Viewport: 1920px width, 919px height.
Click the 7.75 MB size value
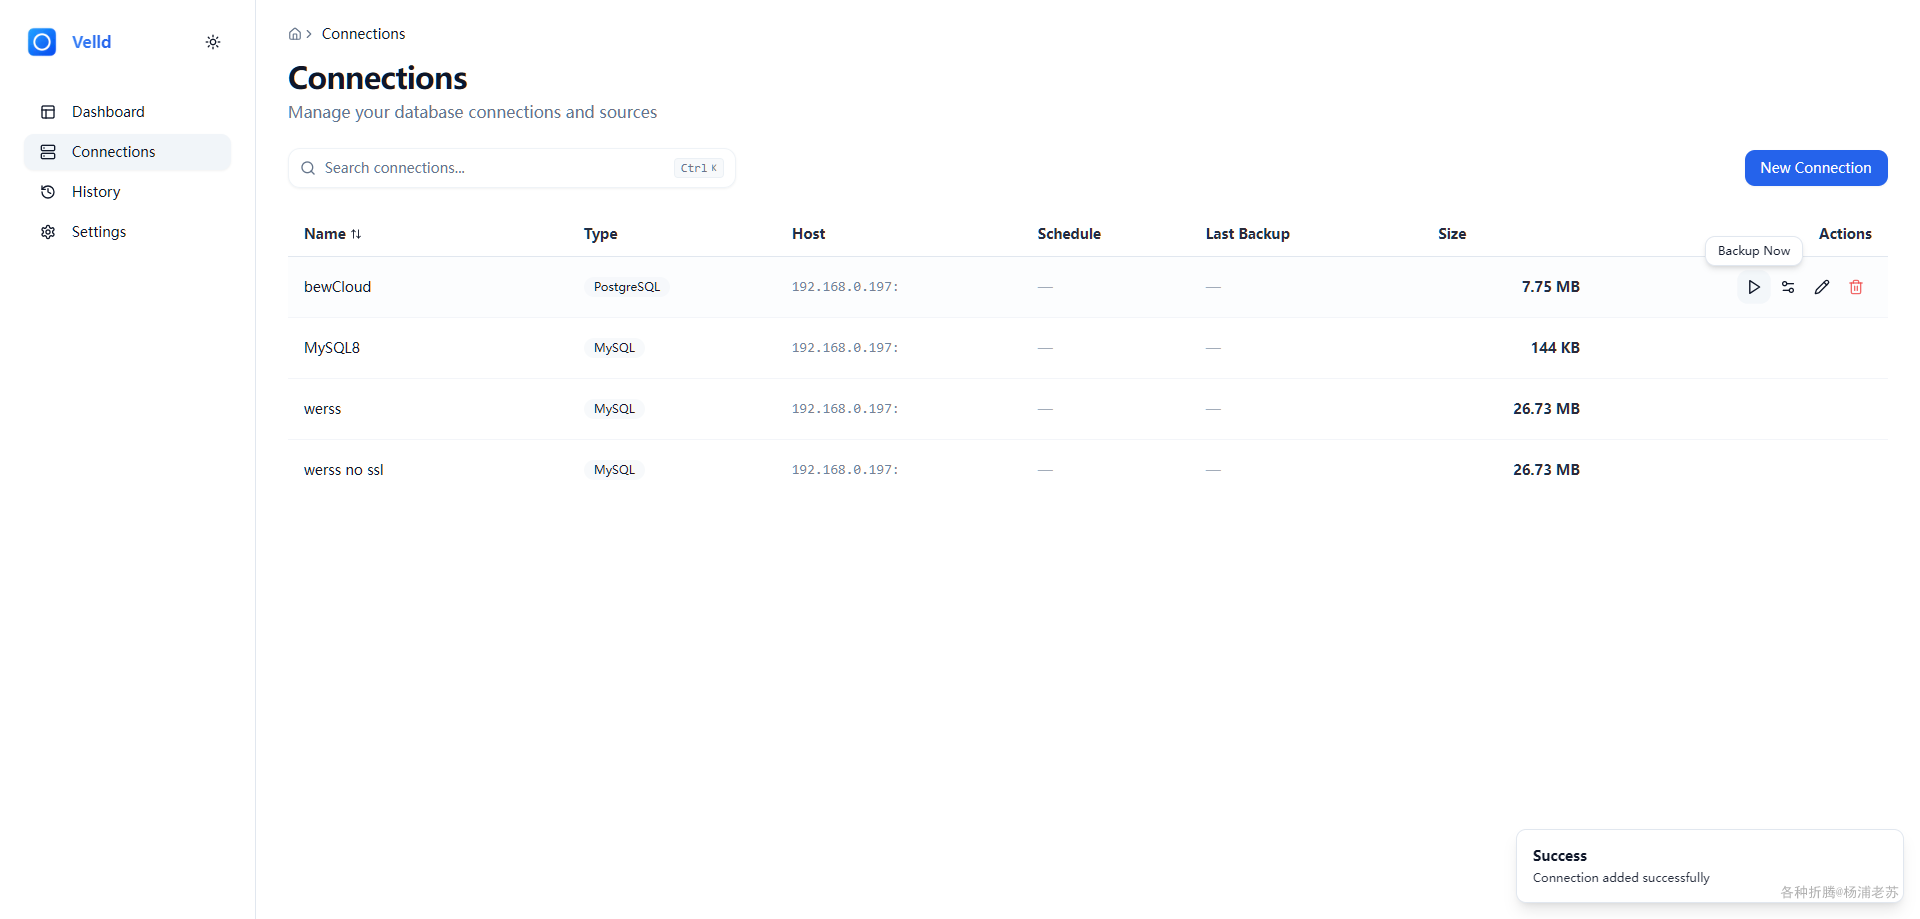(x=1551, y=287)
